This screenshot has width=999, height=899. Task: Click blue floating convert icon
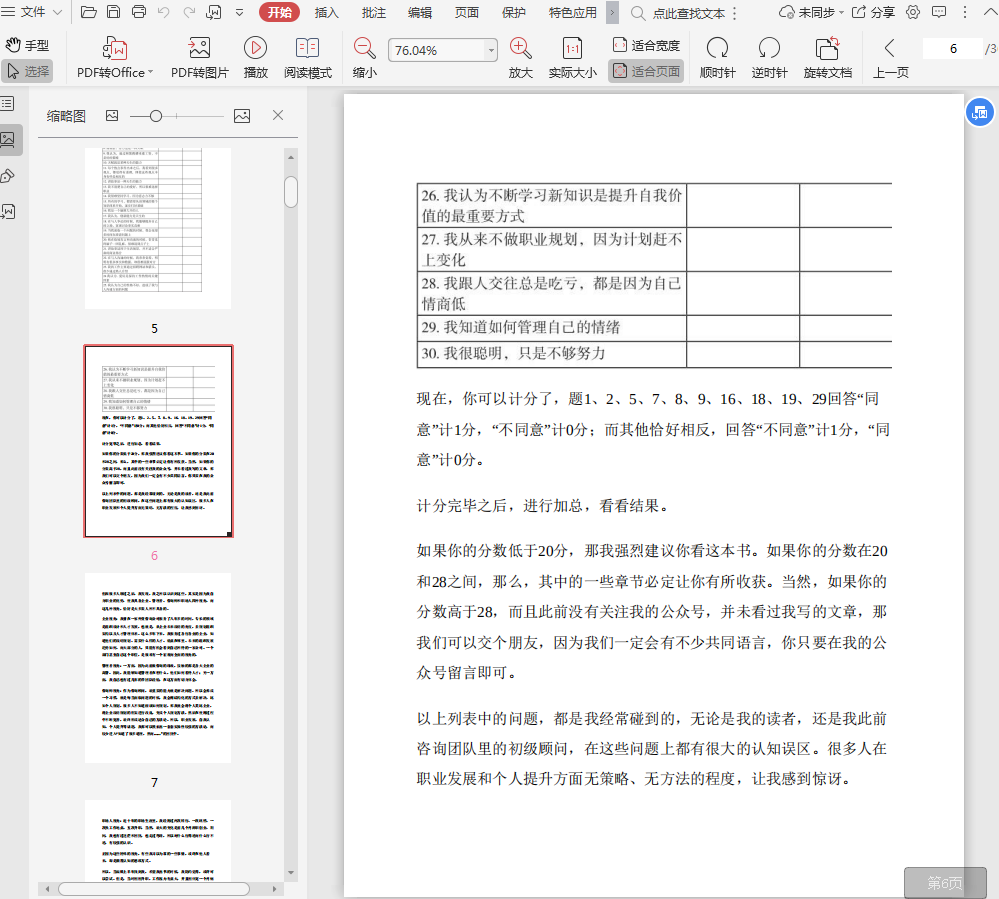point(981,113)
